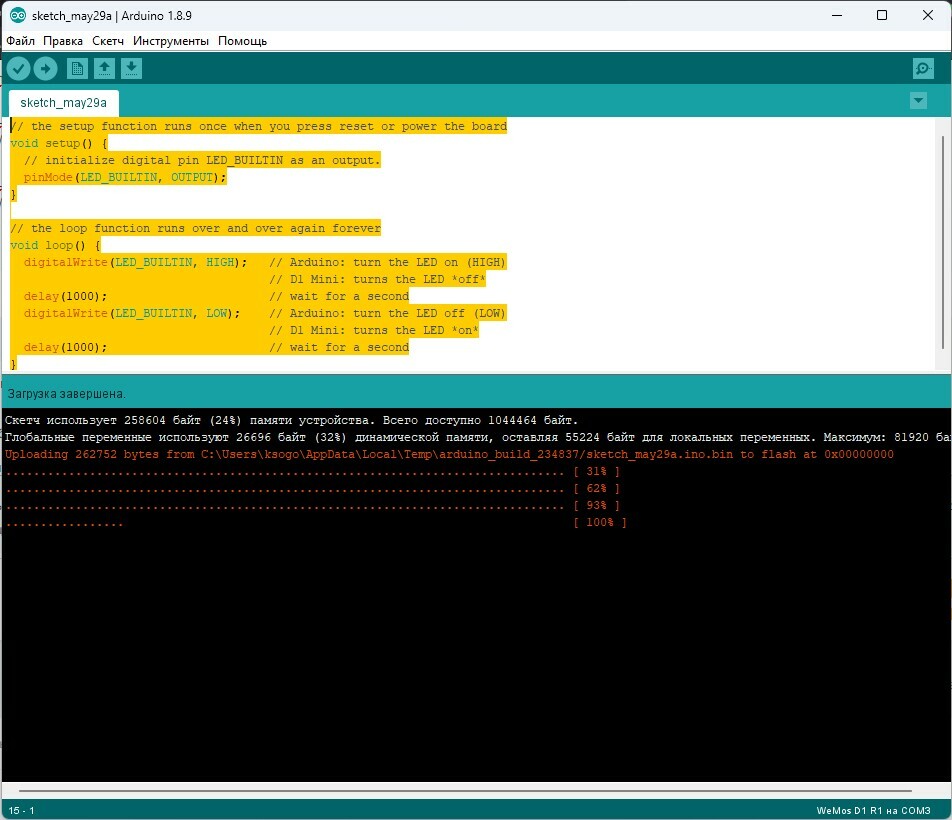Open the Правка menu
This screenshot has height=820, width=952.
pyautogui.click(x=63, y=41)
